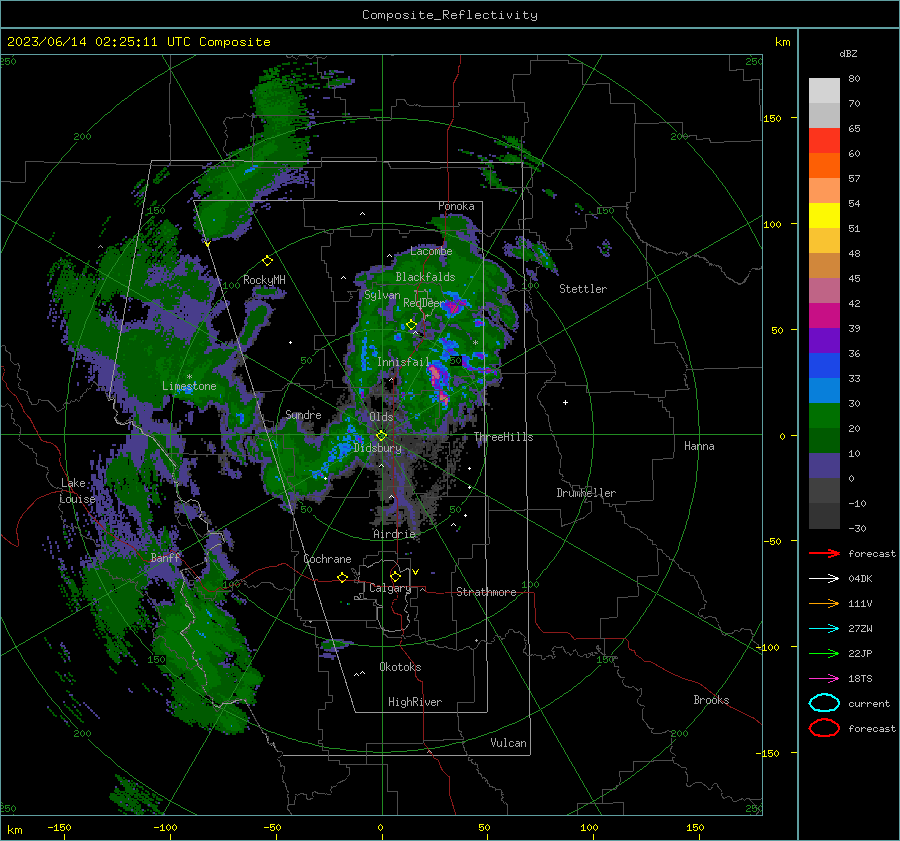Select the Ponoka city label
The image size is (900, 841).
tap(456, 206)
